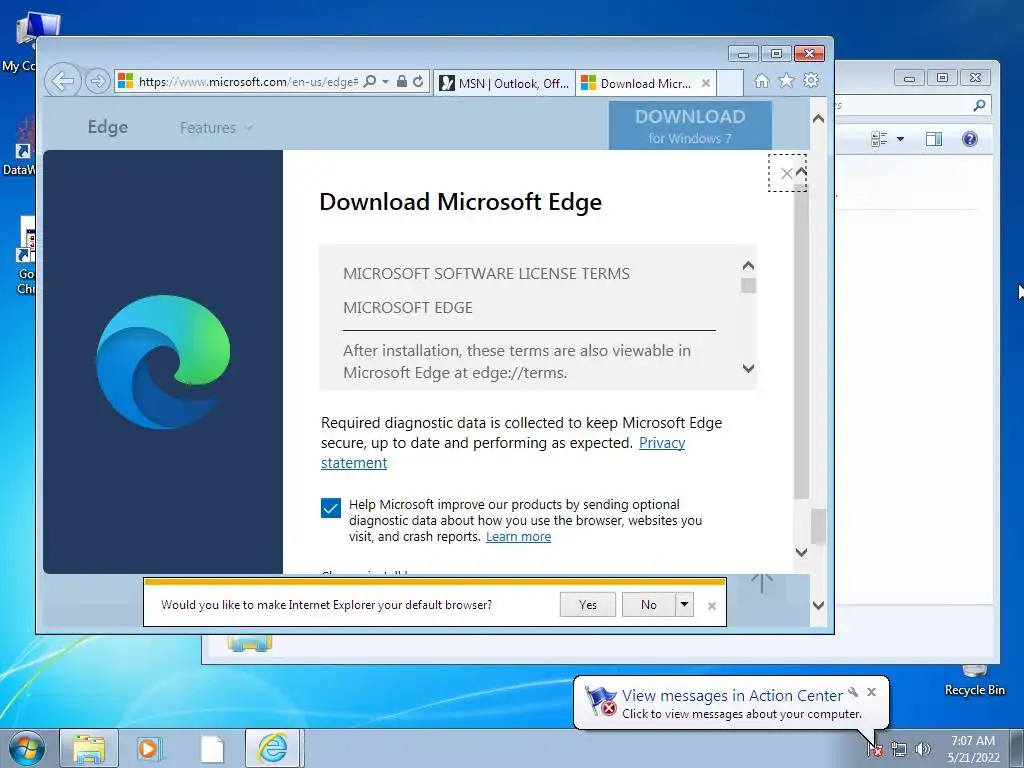Image resolution: width=1024 pixels, height=768 pixels.
Task: Open the dropdown arrow beside No
Action: pyautogui.click(x=684, y=605)
